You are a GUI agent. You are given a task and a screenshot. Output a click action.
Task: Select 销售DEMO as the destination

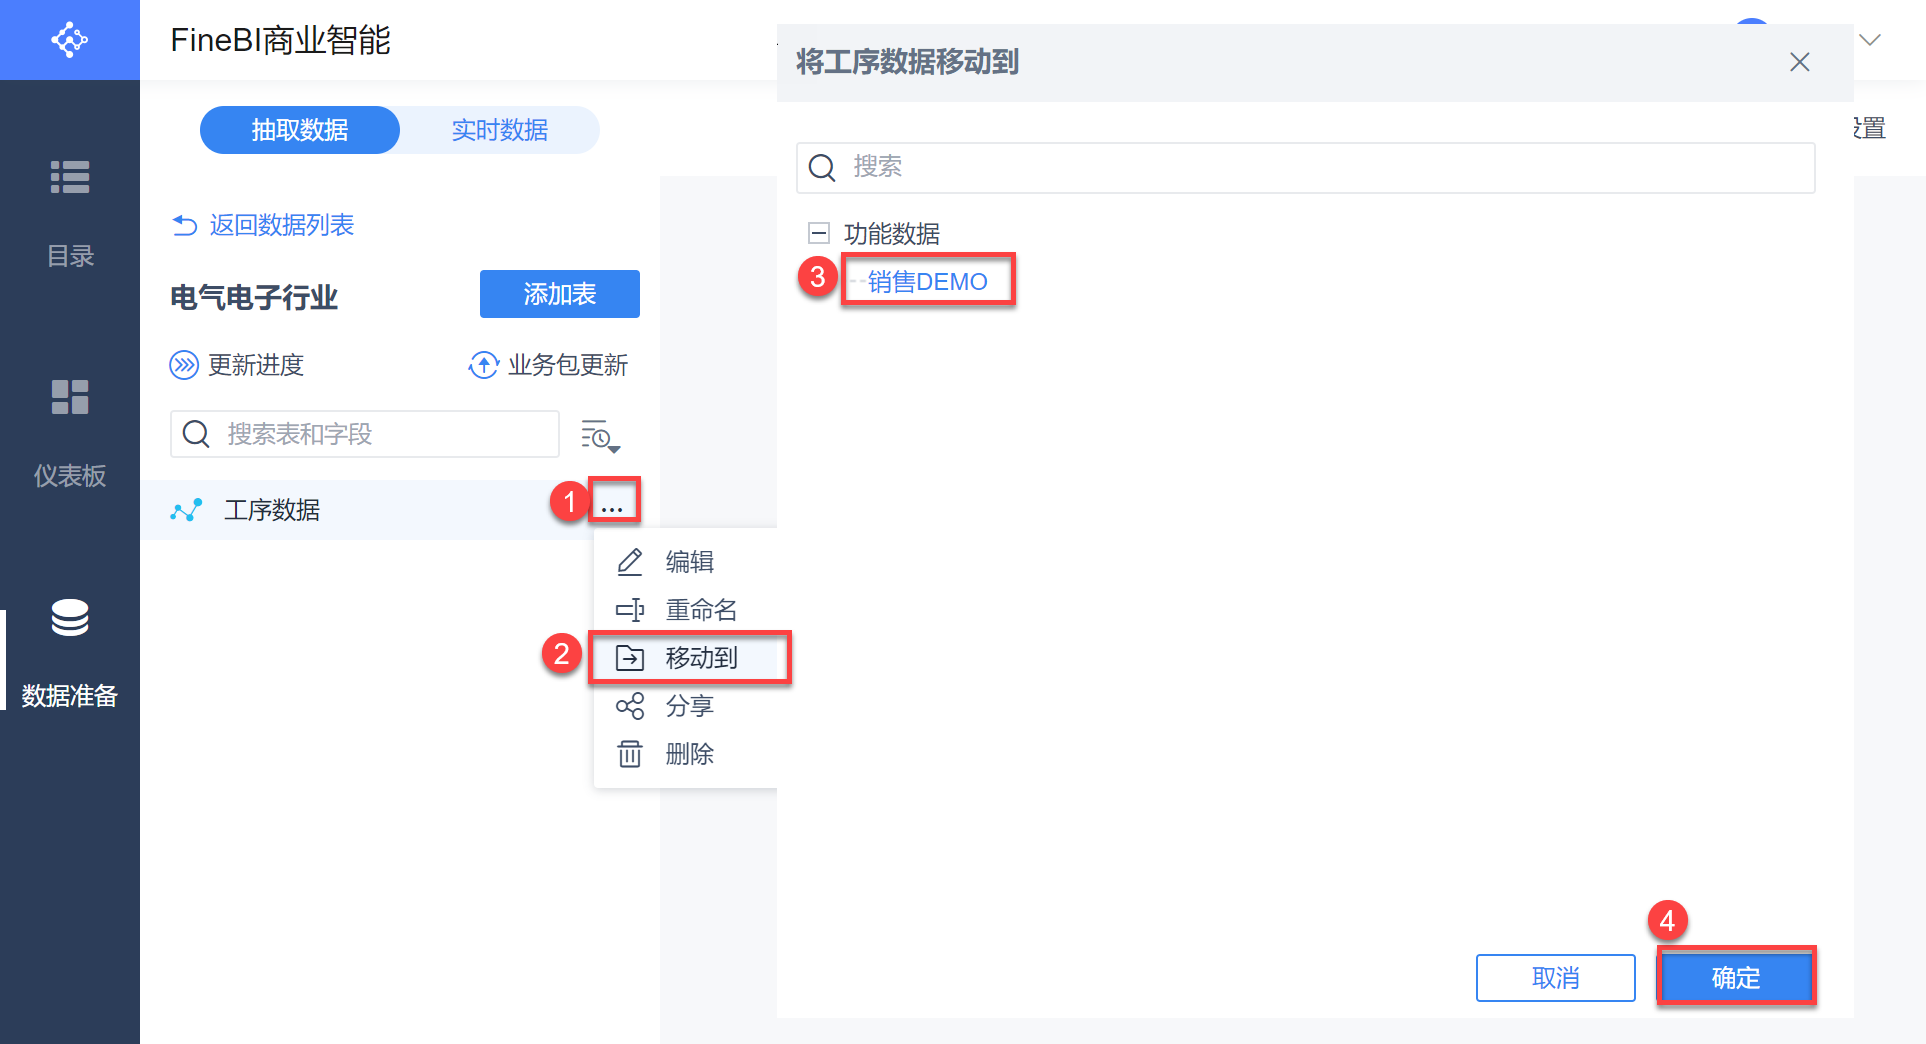927,281
